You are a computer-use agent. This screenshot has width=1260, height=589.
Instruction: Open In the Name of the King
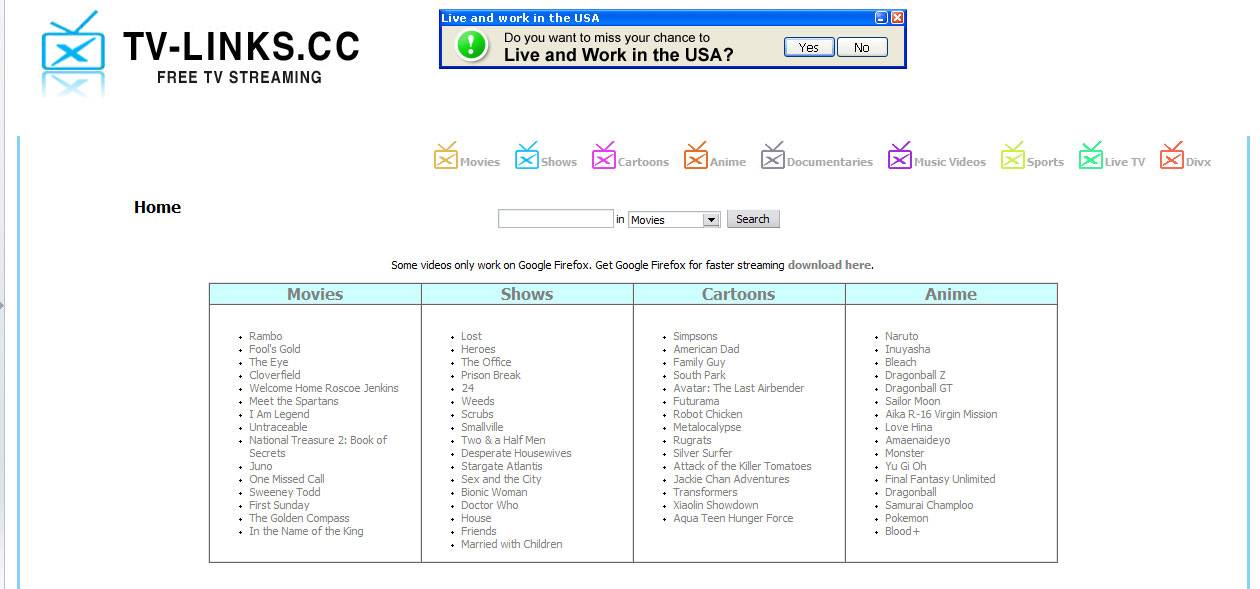(306, 531)
